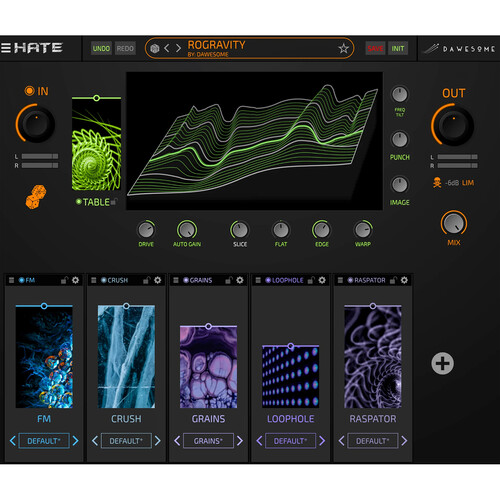Favorite the ROGRAVITY preset with star
The image size is (500, 500).
pyautogui.click(x=344, y=49)
